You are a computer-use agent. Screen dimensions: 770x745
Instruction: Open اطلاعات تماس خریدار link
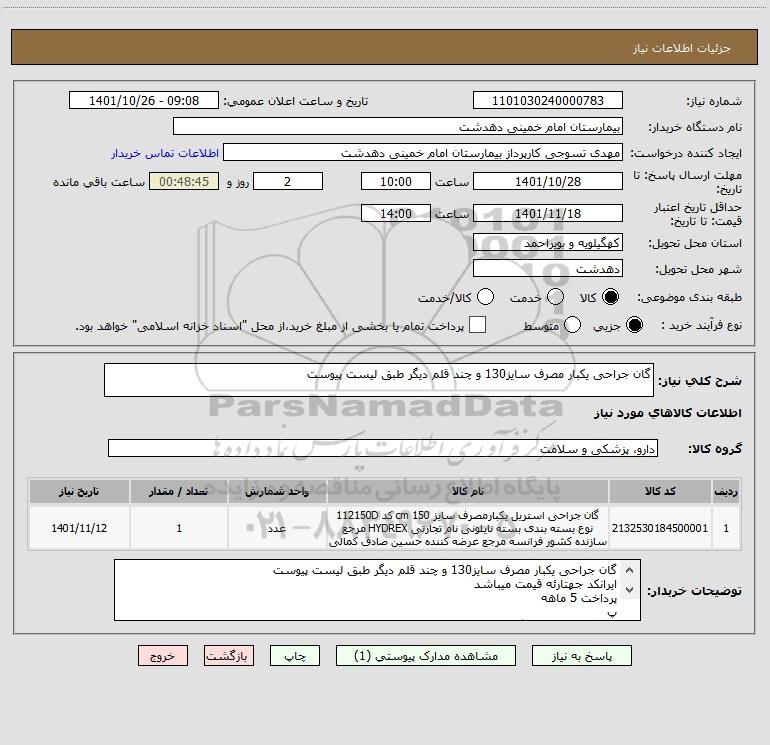pos(165,153)
